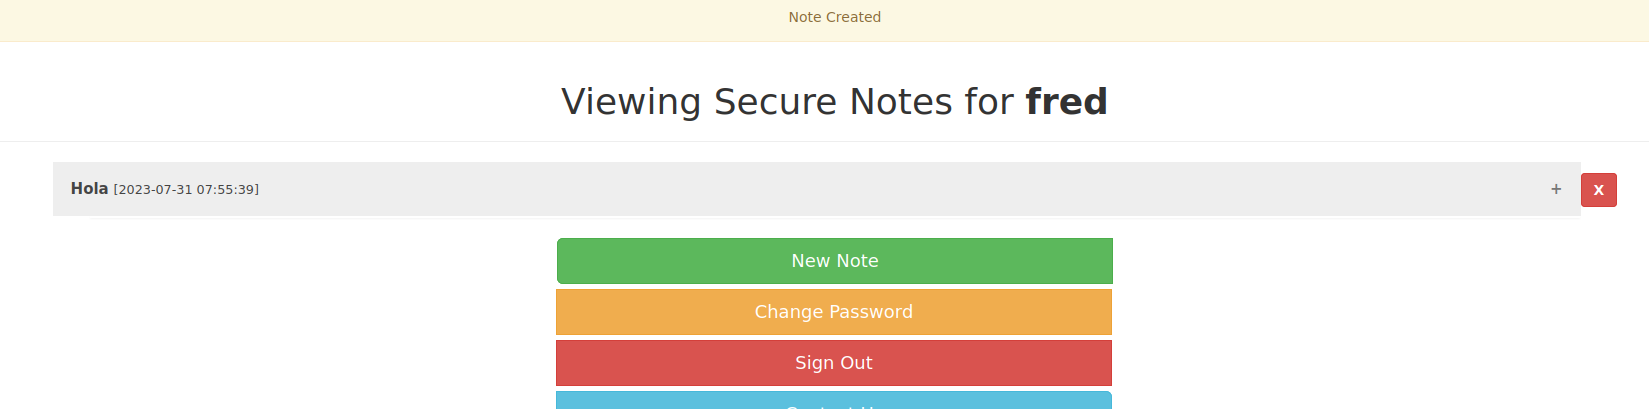Screen dimensions: 1649x409
Task: Click the Note Created notification text
Action: 834,17
